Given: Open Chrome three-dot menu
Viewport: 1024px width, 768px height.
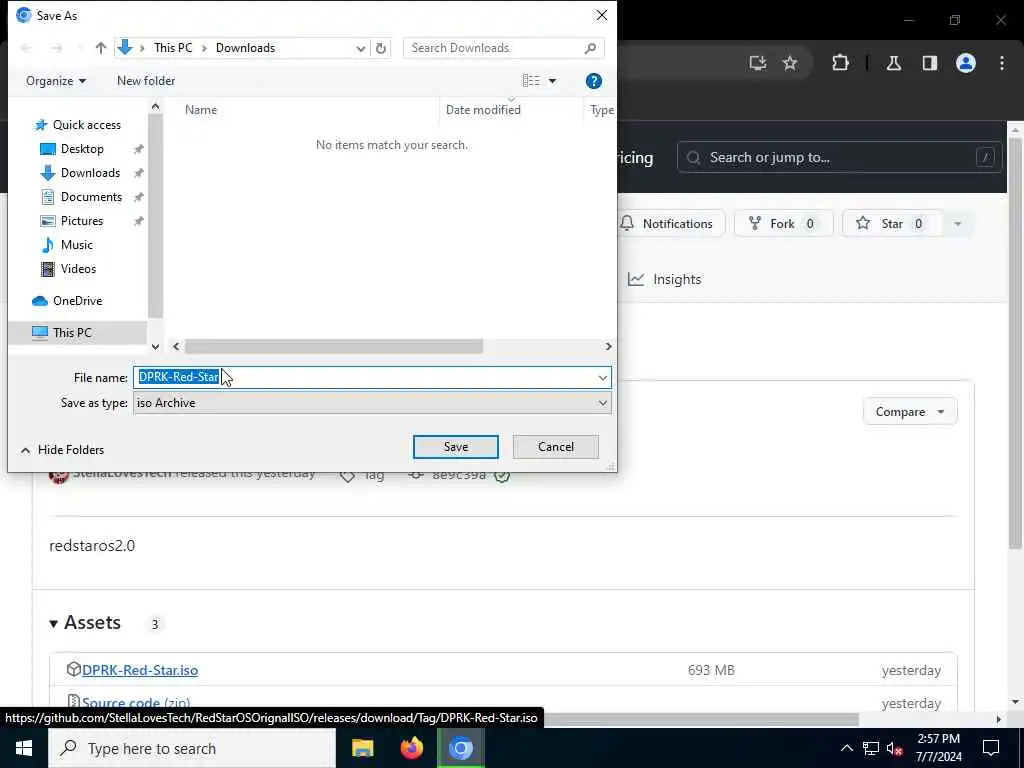Looking at the screenshot, I should 1002,63.
